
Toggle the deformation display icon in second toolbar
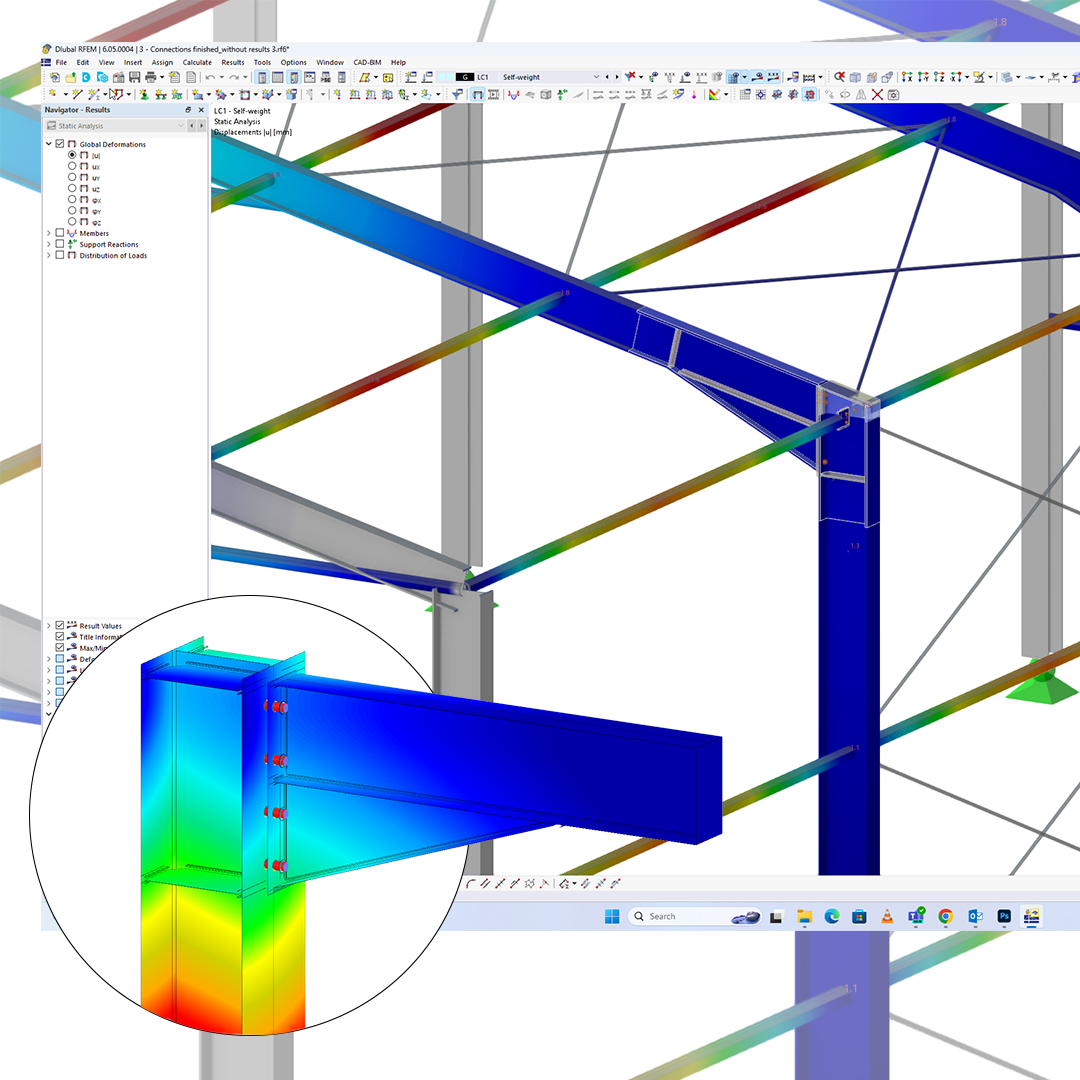(x=477, y=94)
